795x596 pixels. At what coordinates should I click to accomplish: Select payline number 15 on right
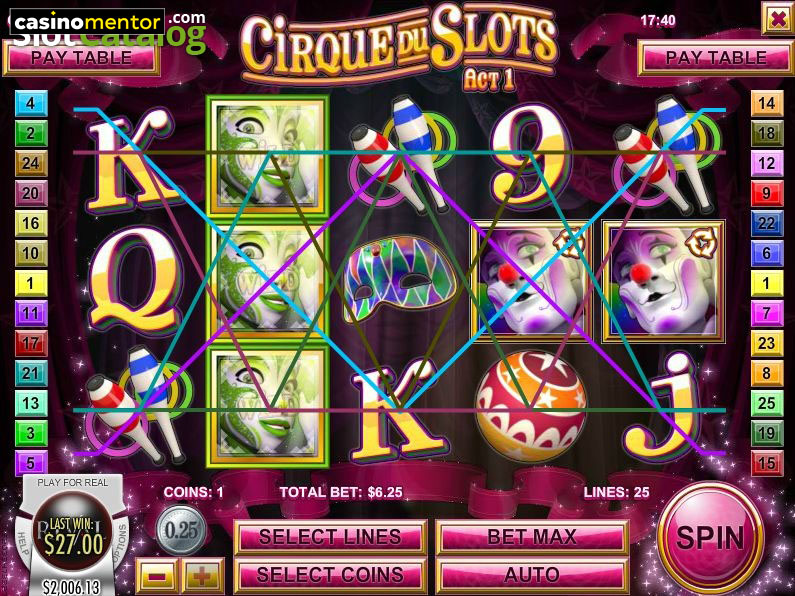pyautogui.click(x=767, y=463)
